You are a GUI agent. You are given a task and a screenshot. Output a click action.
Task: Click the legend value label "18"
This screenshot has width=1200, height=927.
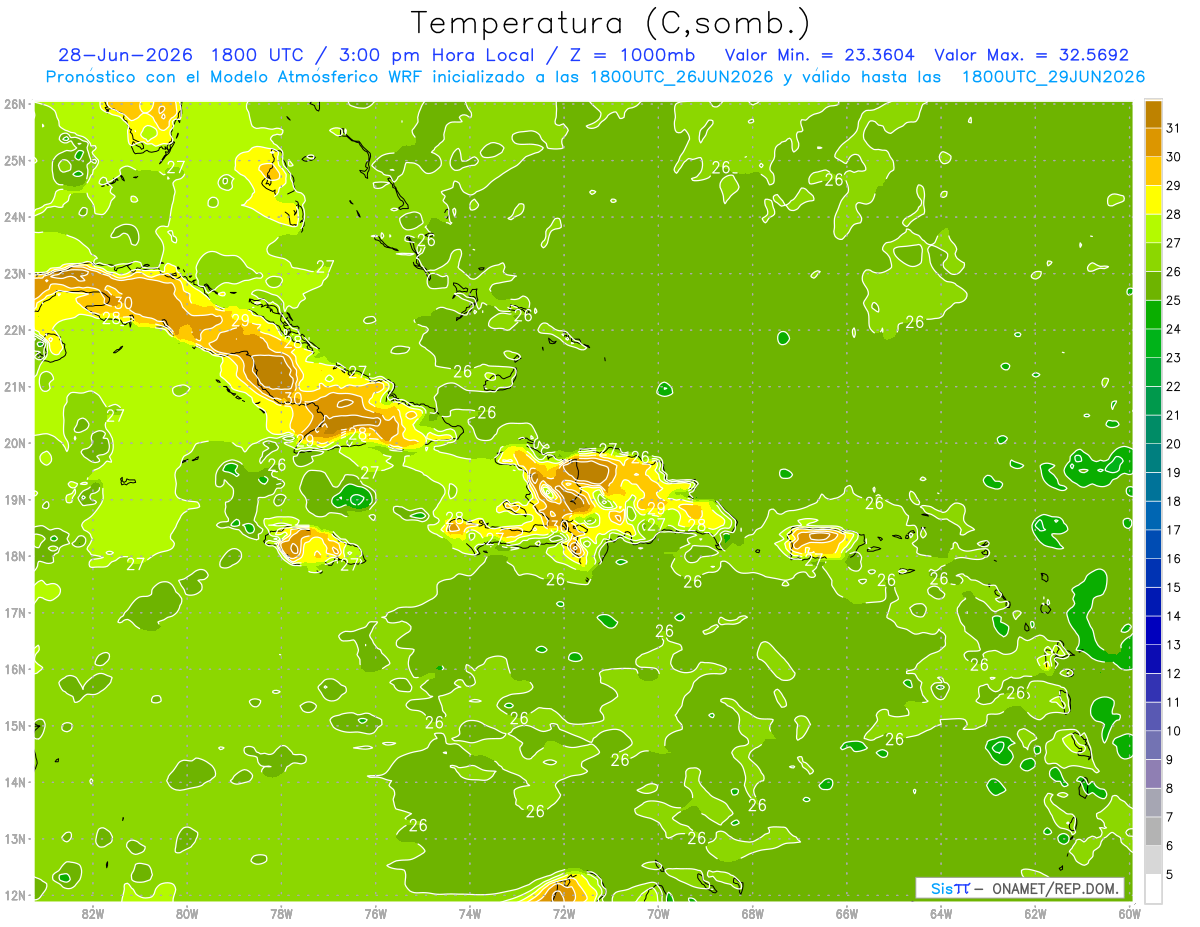tap(1174, 501)
